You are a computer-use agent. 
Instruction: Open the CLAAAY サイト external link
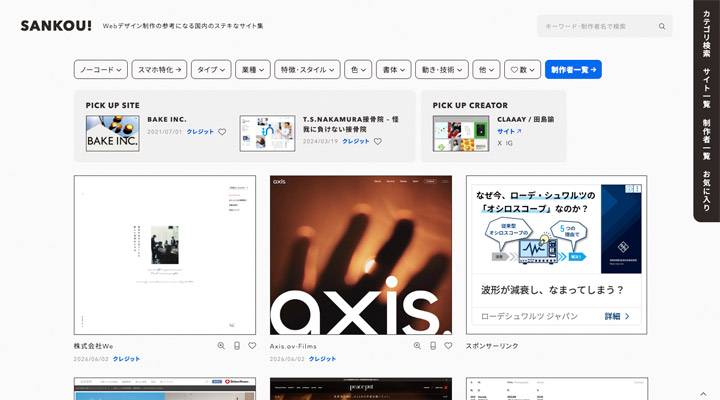click(509, 131)
